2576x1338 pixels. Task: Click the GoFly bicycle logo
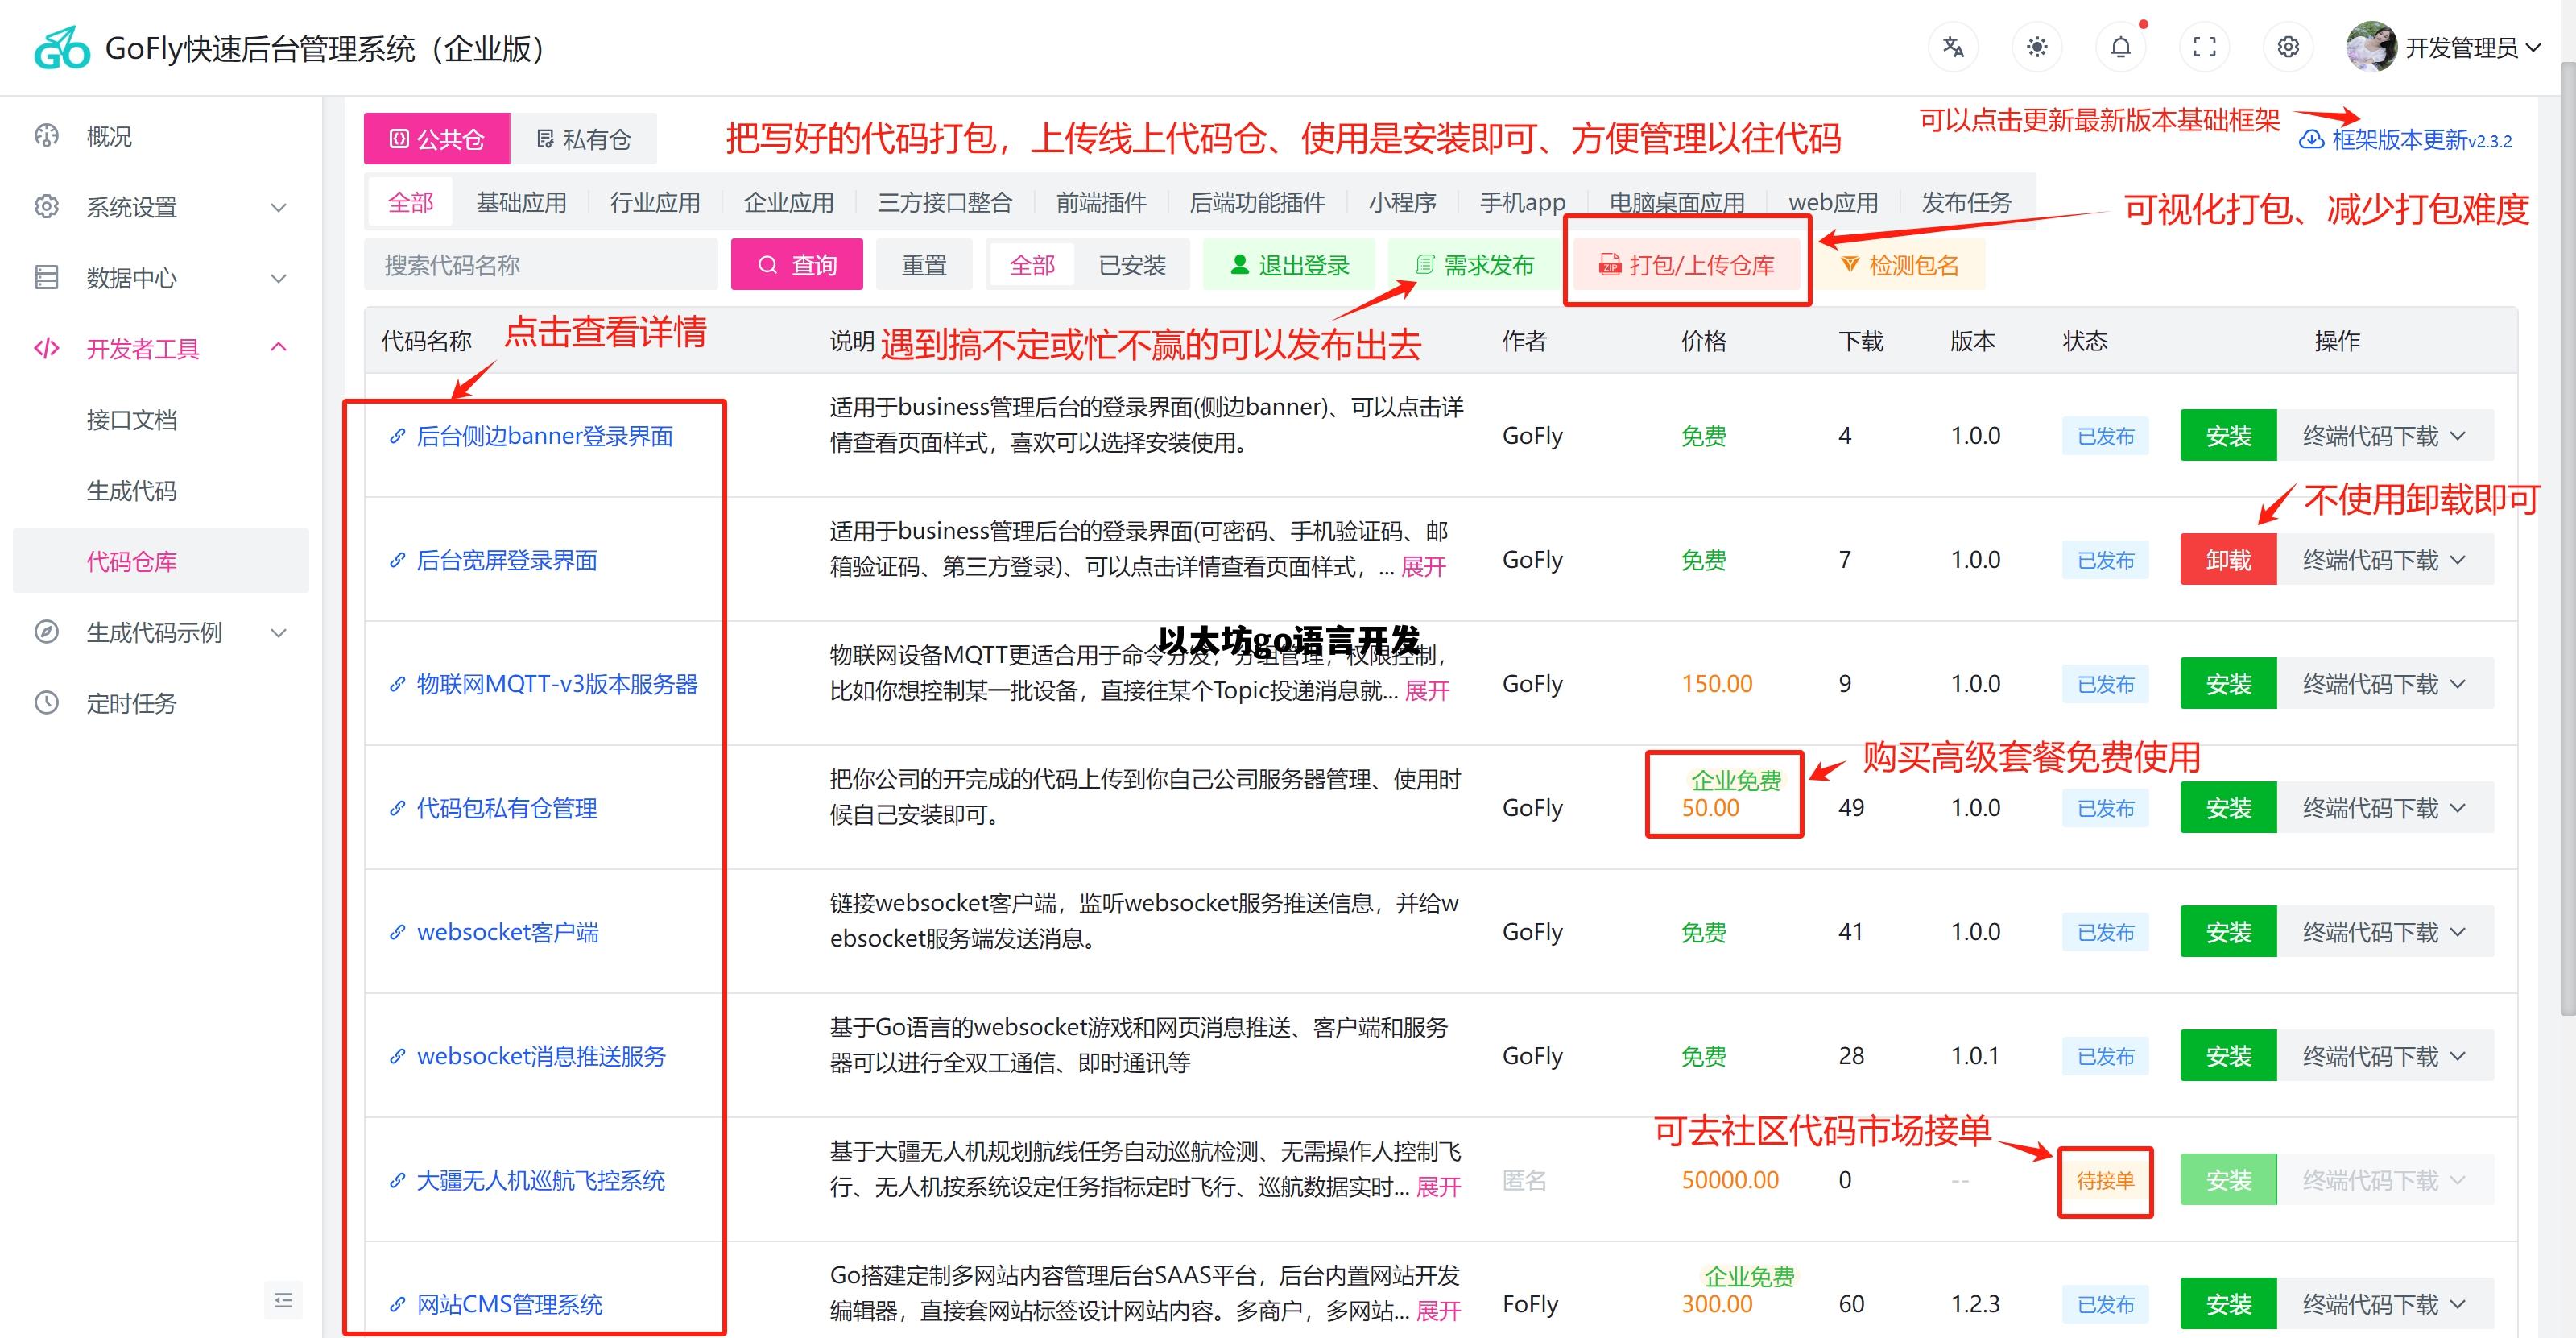[62, 48]
